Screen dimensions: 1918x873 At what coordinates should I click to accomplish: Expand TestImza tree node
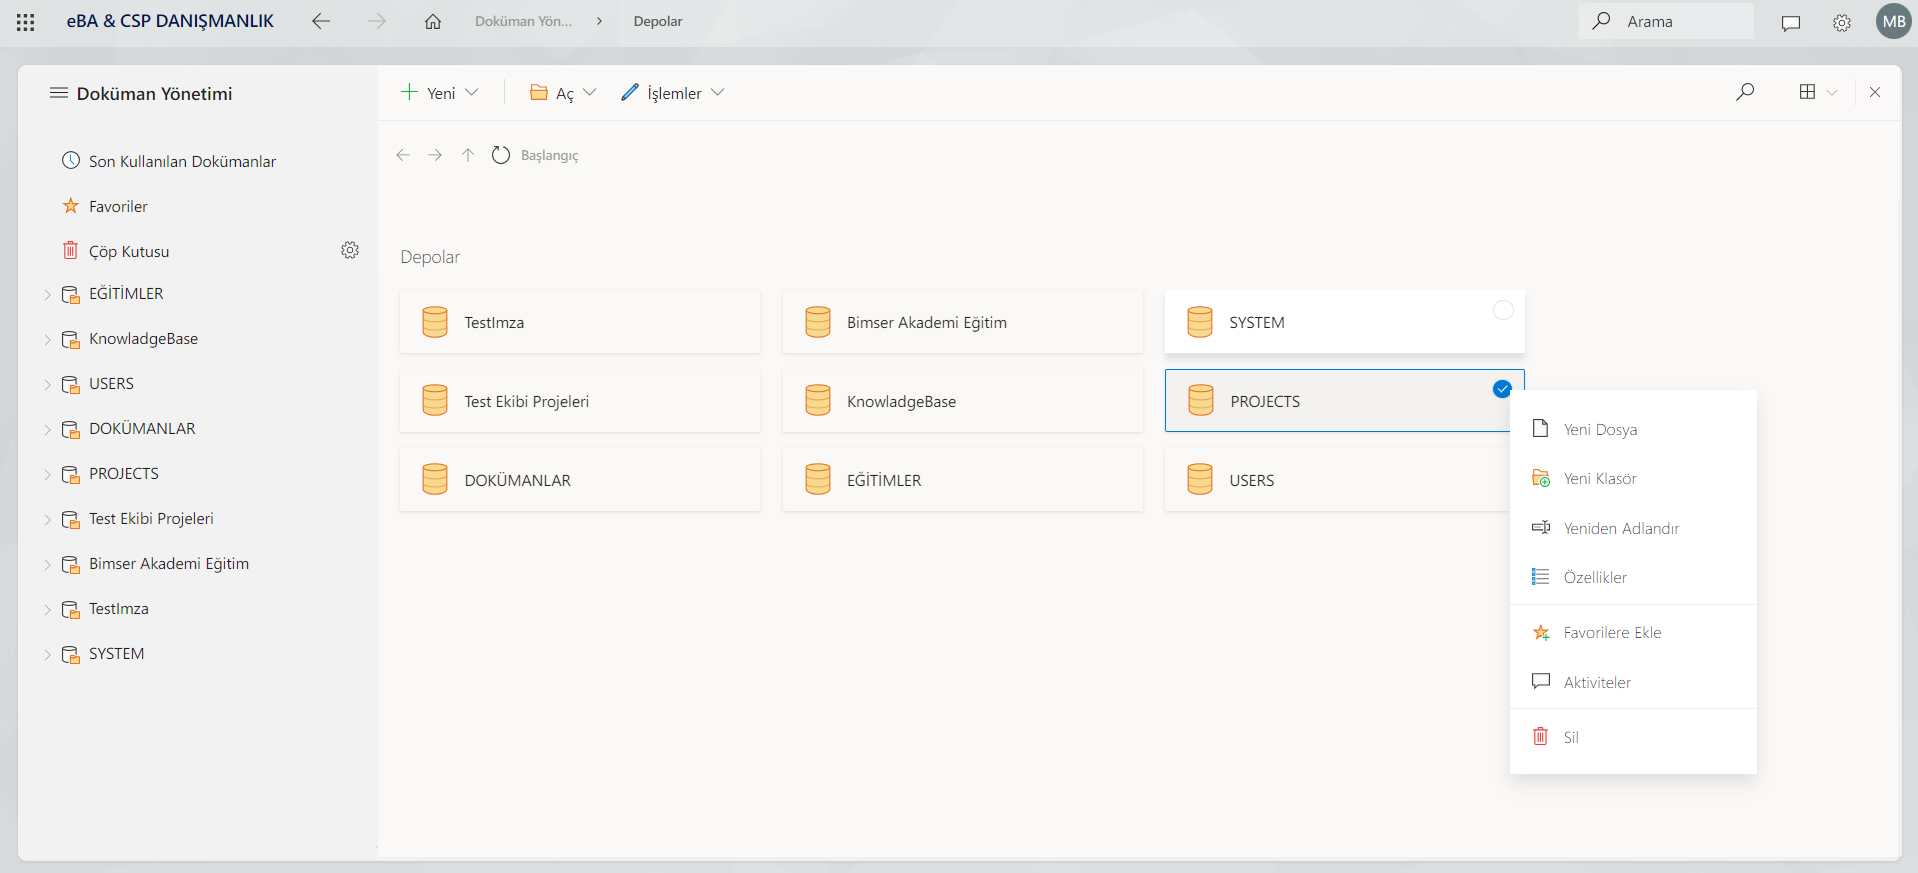tap(47, 610)
